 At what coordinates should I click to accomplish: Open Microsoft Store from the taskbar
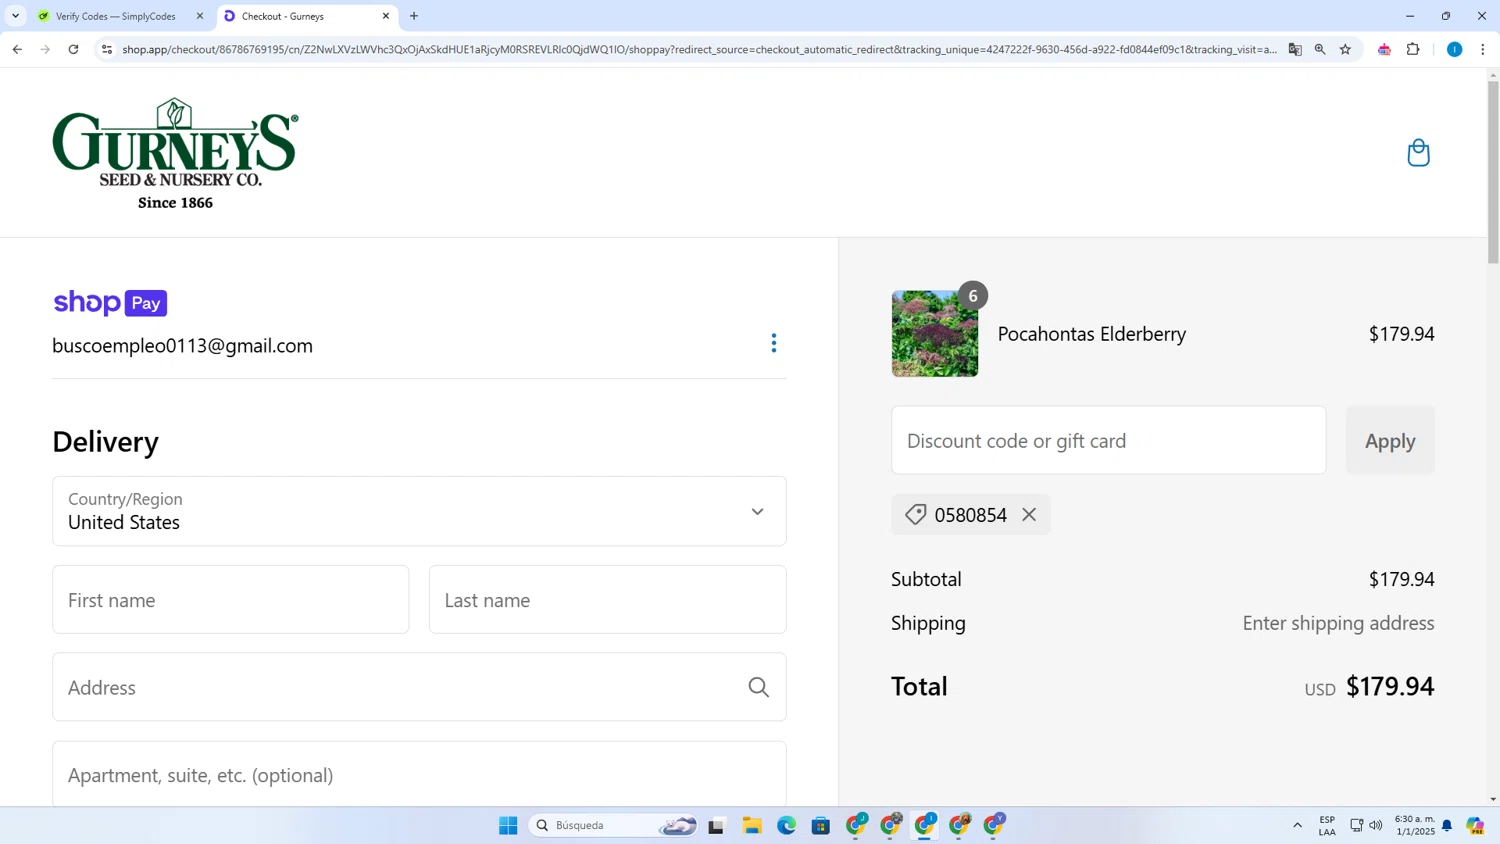pos(821,825)
